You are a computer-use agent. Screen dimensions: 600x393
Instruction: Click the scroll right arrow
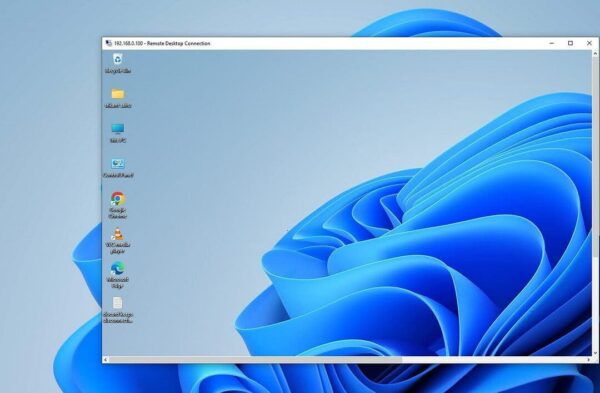pos(589,360)
